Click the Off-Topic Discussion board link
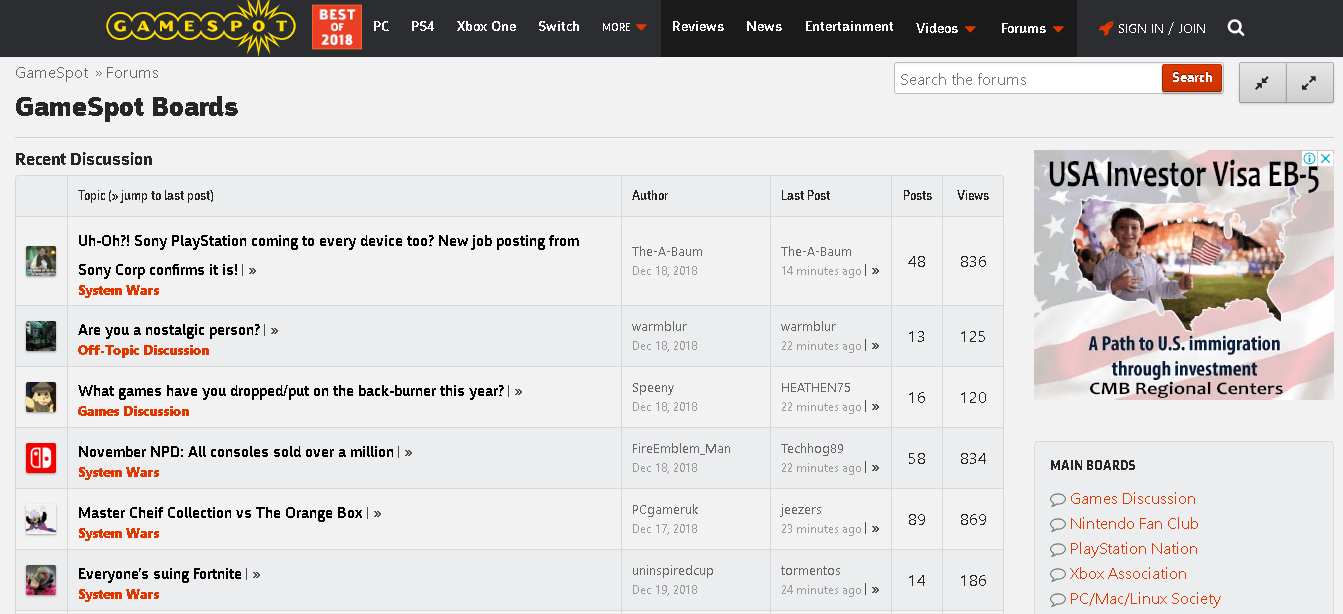Image resolution: width=1343 pixels, height=614 pixels. tap(144, 351)
